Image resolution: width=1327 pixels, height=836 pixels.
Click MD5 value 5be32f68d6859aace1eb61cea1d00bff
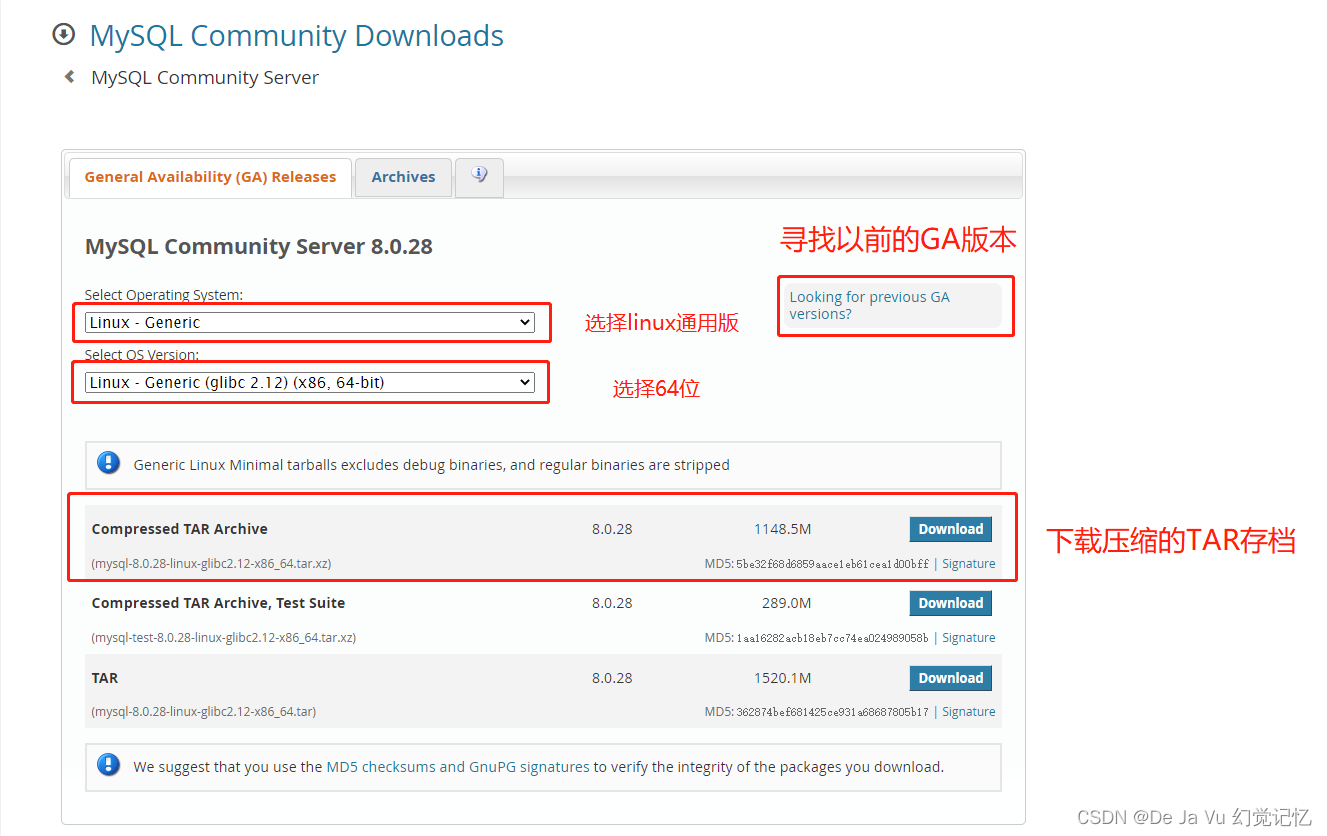833,564
